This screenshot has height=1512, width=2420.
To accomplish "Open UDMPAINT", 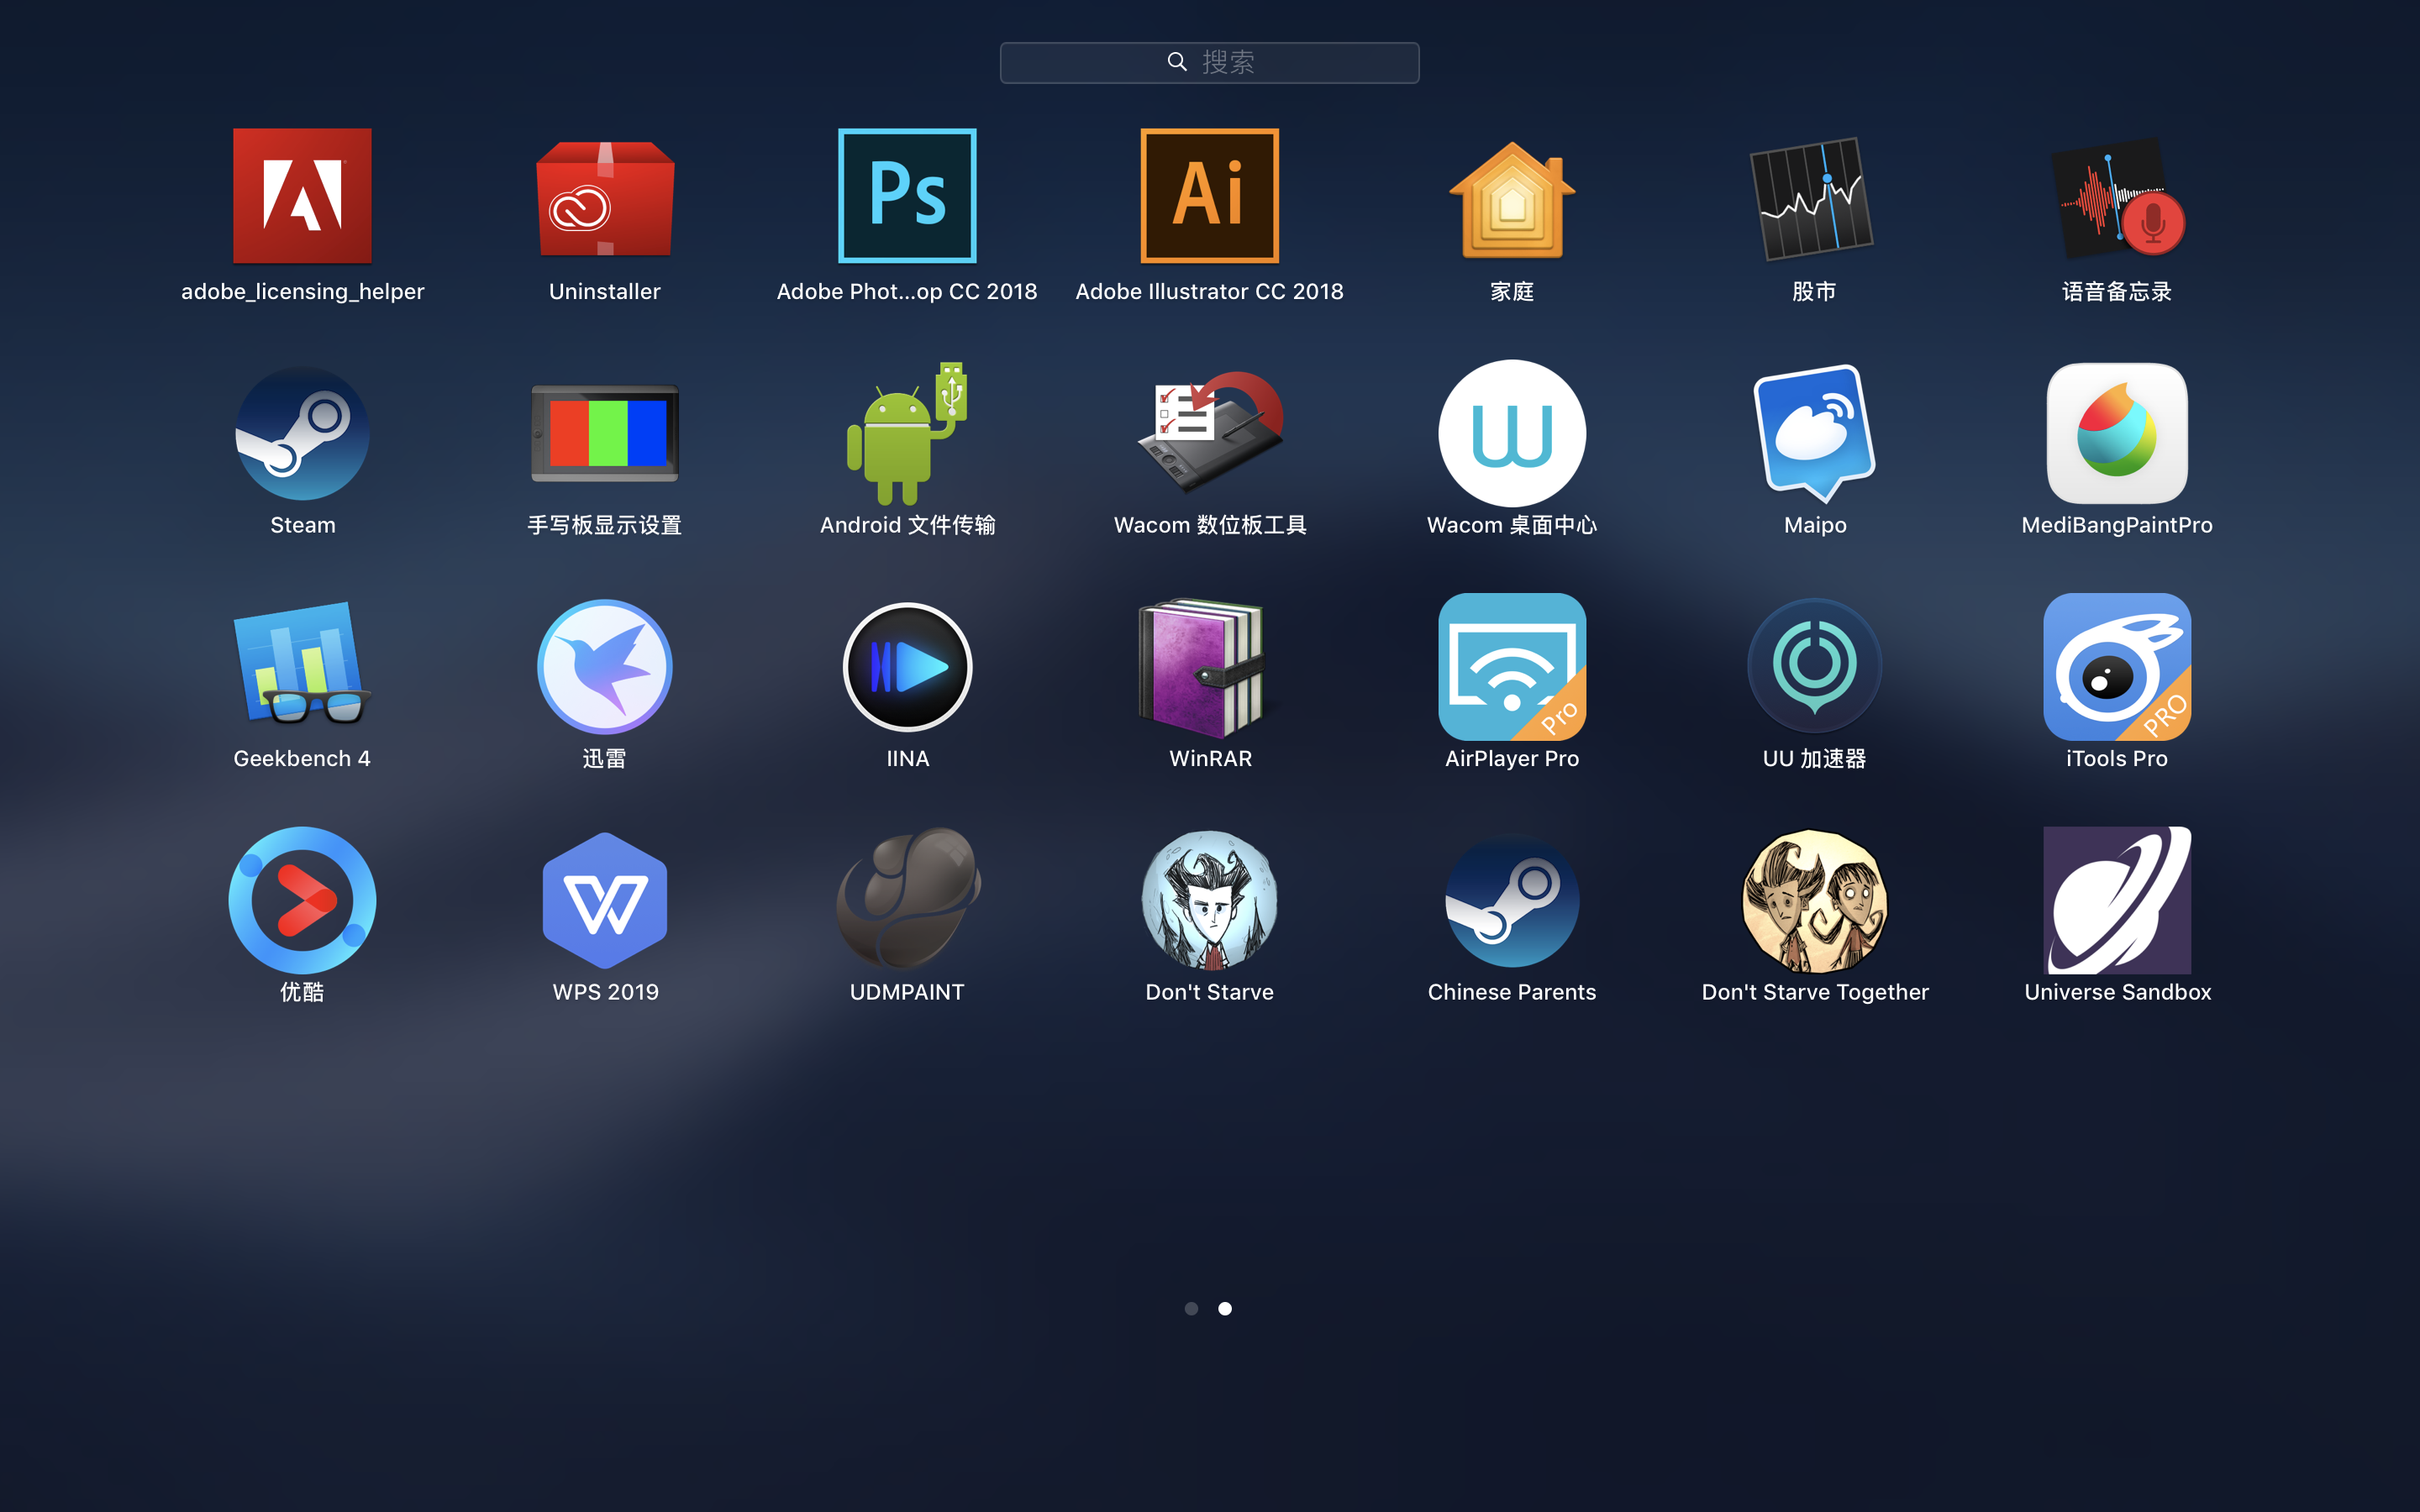I will [907, 898].
